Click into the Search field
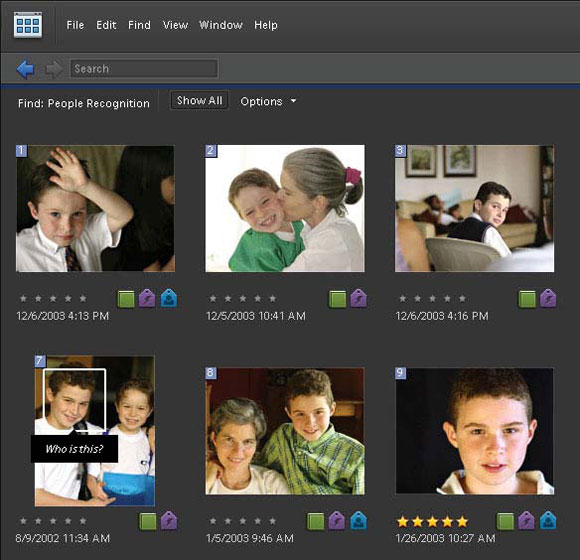Image resolution: width=580 pixels, height=560 pixels. coord(144,69)
